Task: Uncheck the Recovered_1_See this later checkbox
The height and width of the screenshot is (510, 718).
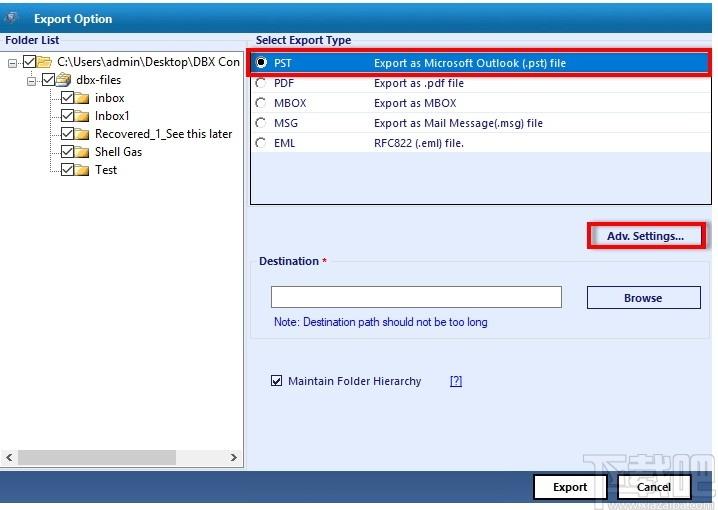Action: (67, 134)
